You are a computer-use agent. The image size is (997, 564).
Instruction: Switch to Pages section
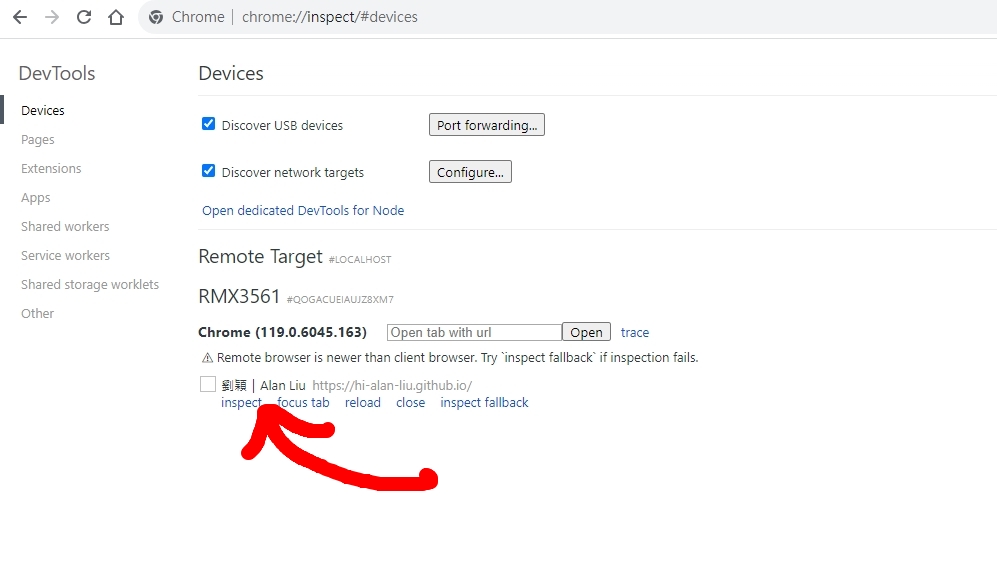[x=38, y=140]
